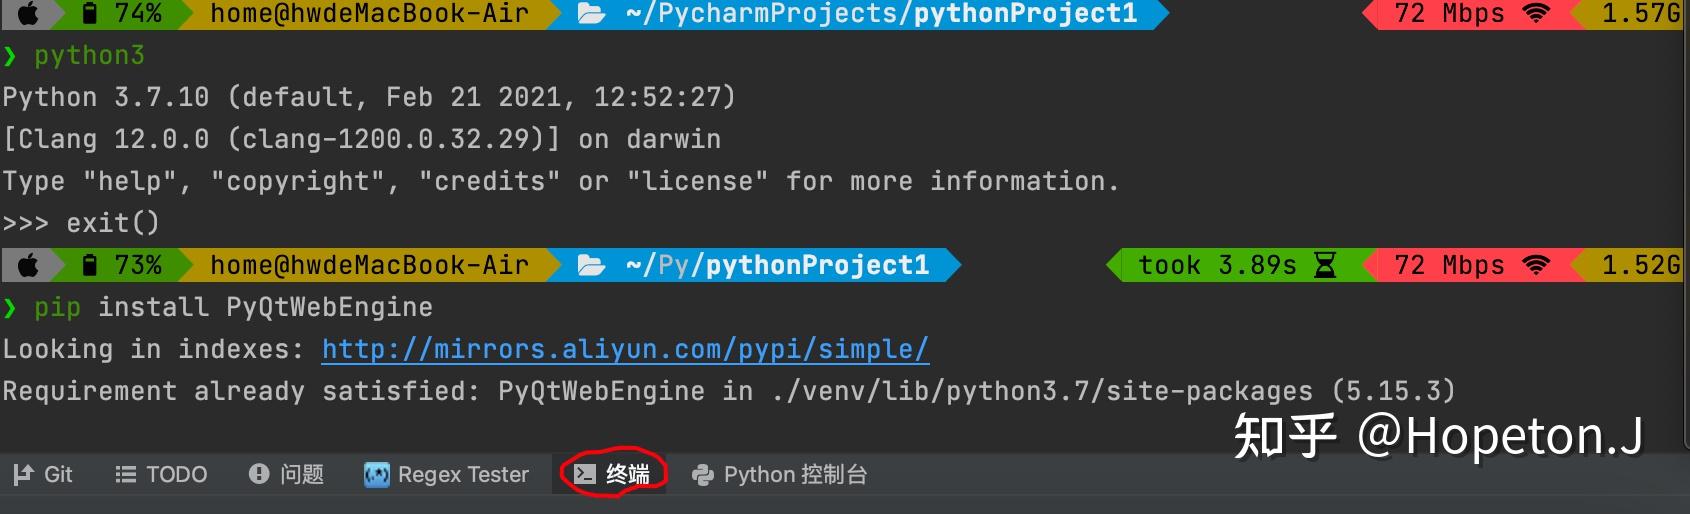Click the Python logo icon

pyautogui.click(x=704, y=475)
